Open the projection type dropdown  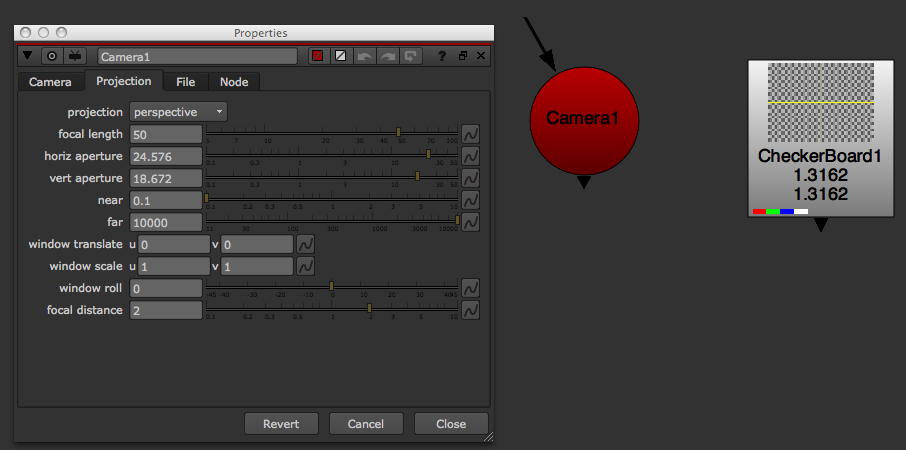click(178, 112)
